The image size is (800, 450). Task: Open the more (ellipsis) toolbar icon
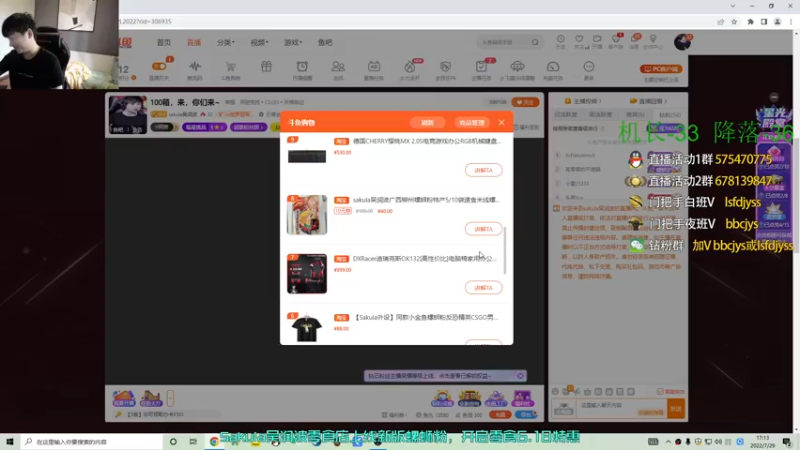point(589,66)
